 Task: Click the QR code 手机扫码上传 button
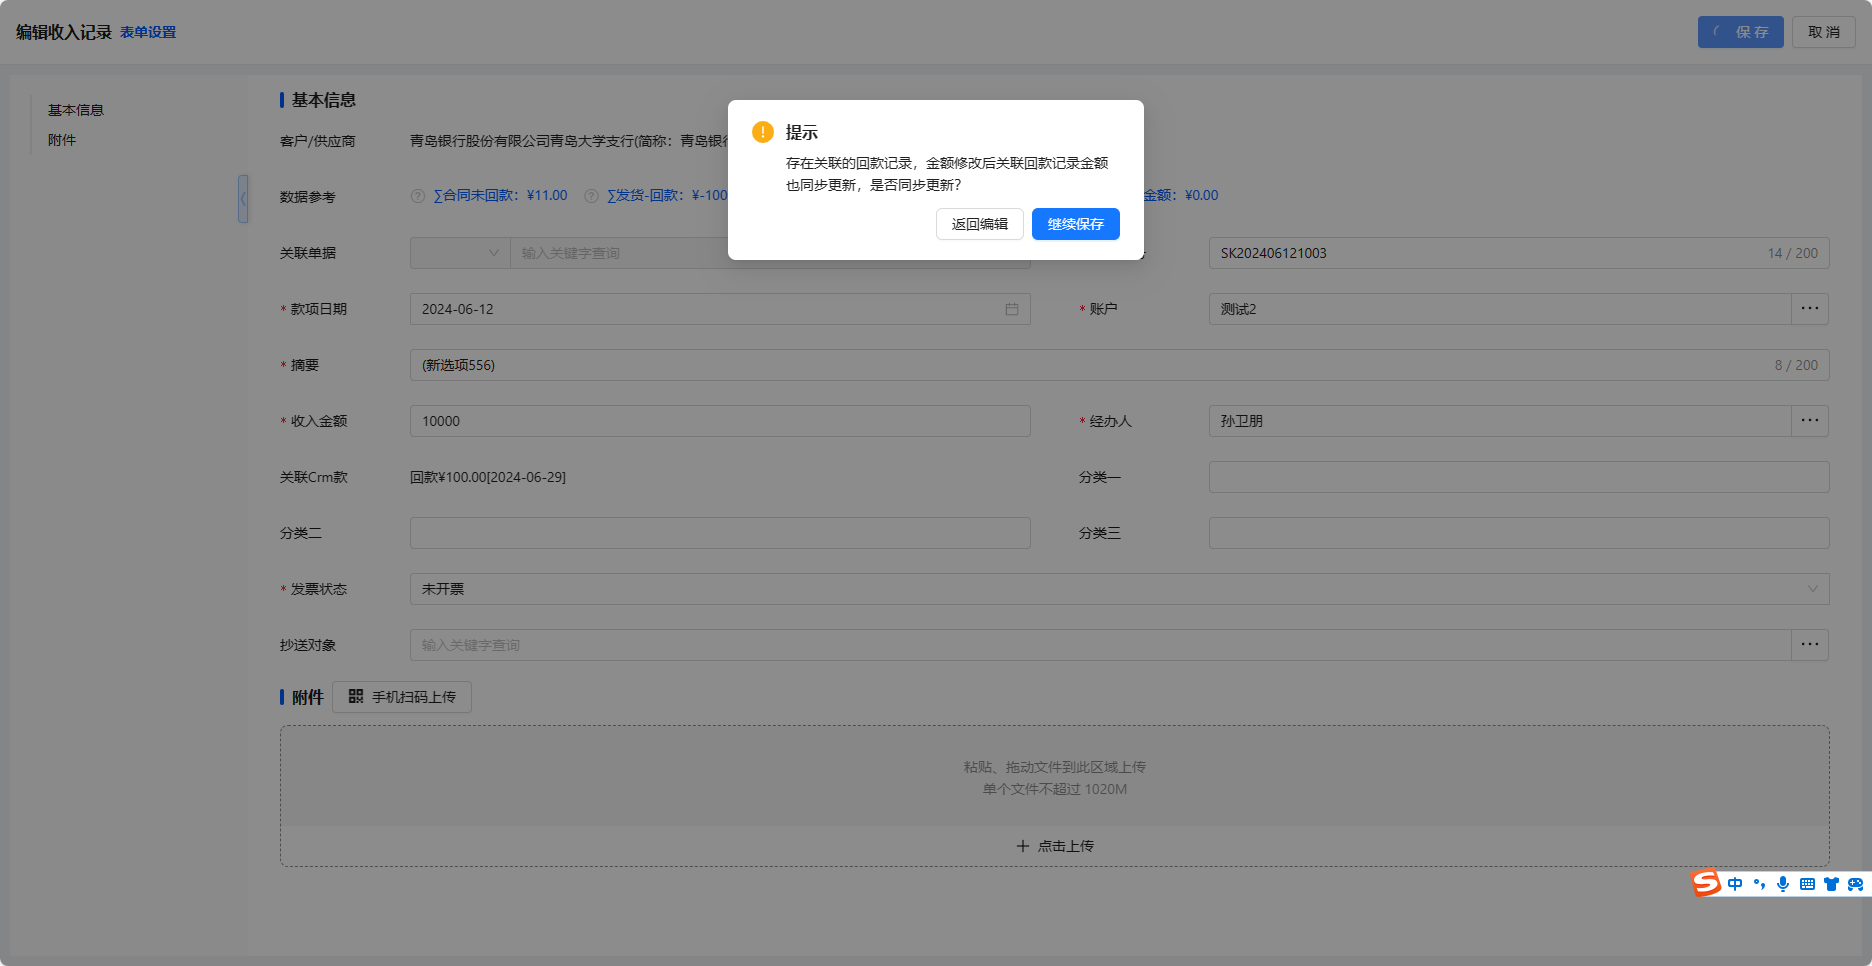click(402, 697)
